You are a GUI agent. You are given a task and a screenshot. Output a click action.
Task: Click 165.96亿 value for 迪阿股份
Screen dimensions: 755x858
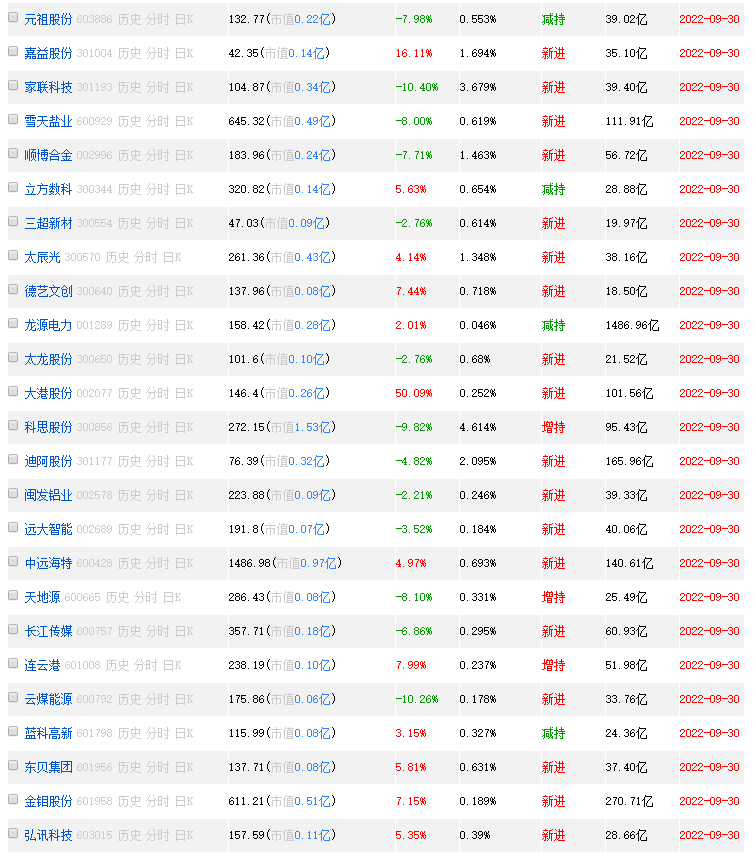point(629,461)
